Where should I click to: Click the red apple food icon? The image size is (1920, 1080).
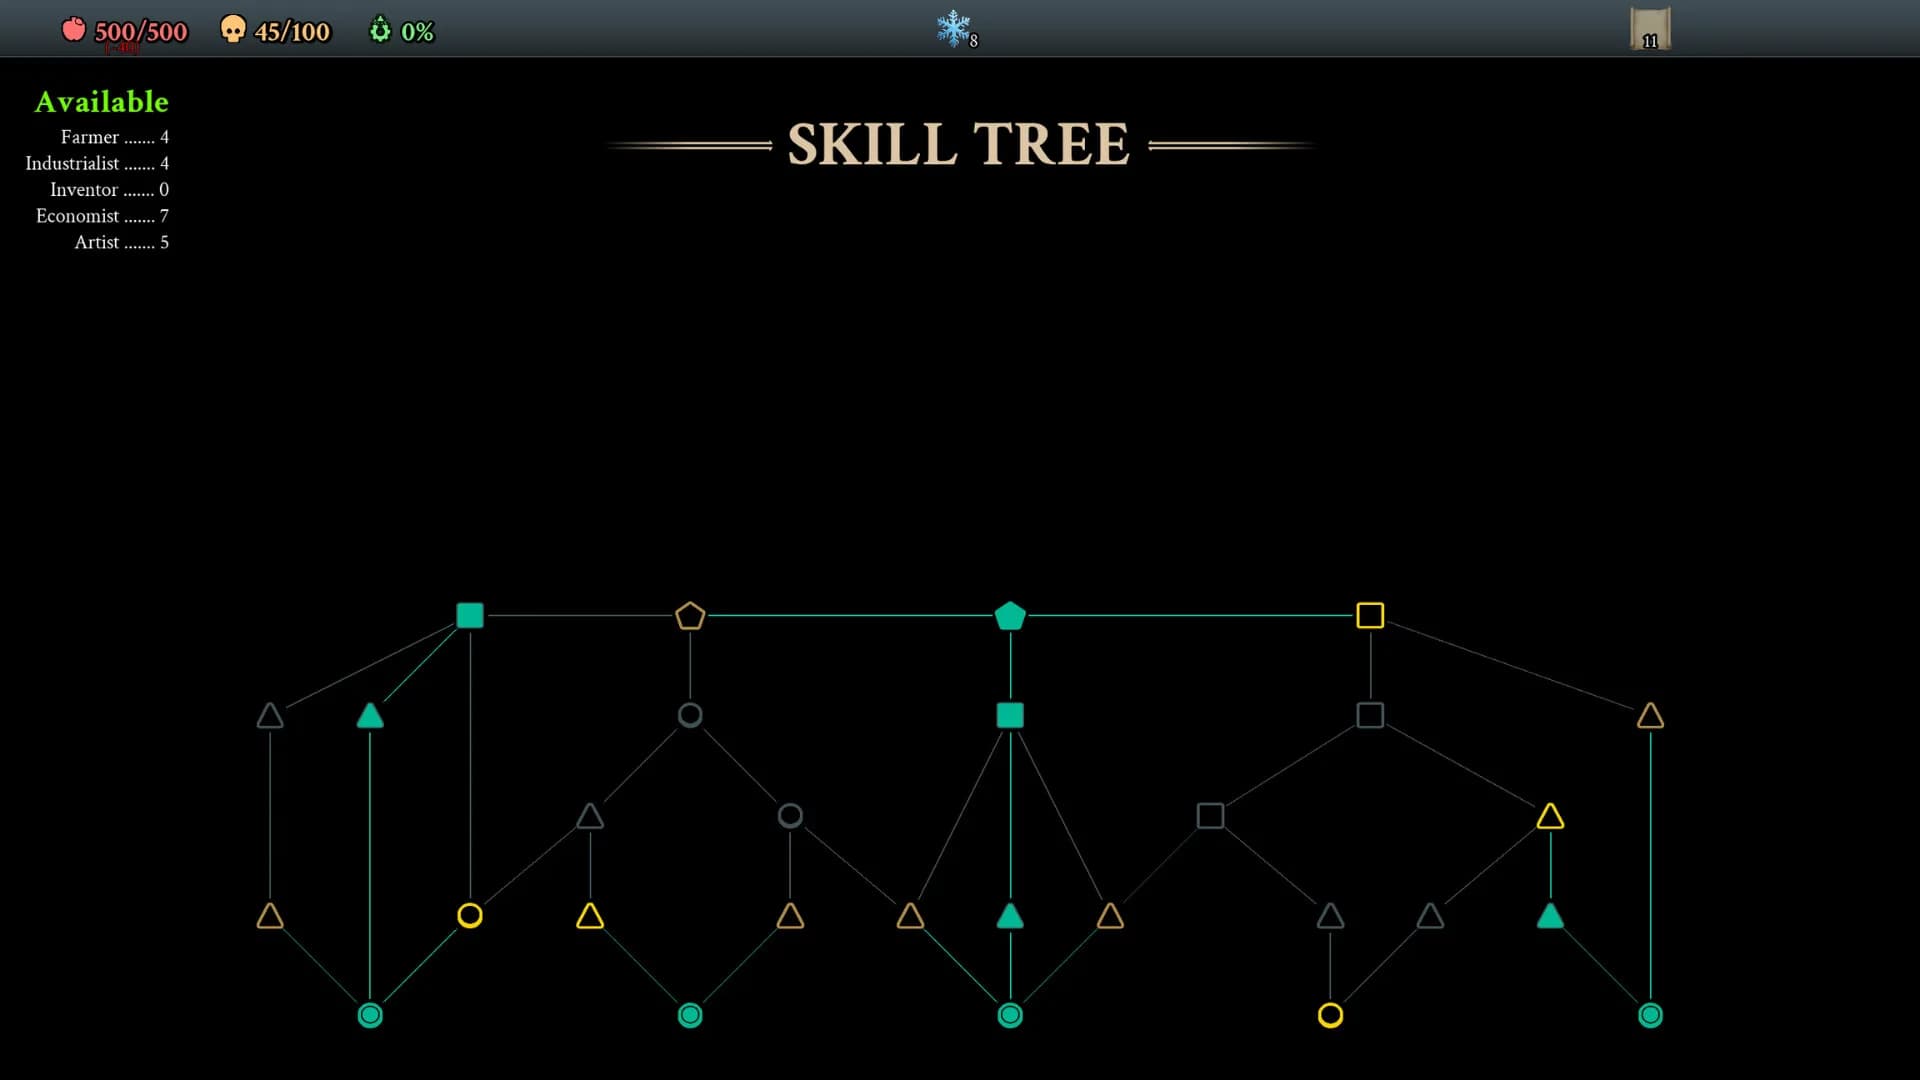point(73,29)
